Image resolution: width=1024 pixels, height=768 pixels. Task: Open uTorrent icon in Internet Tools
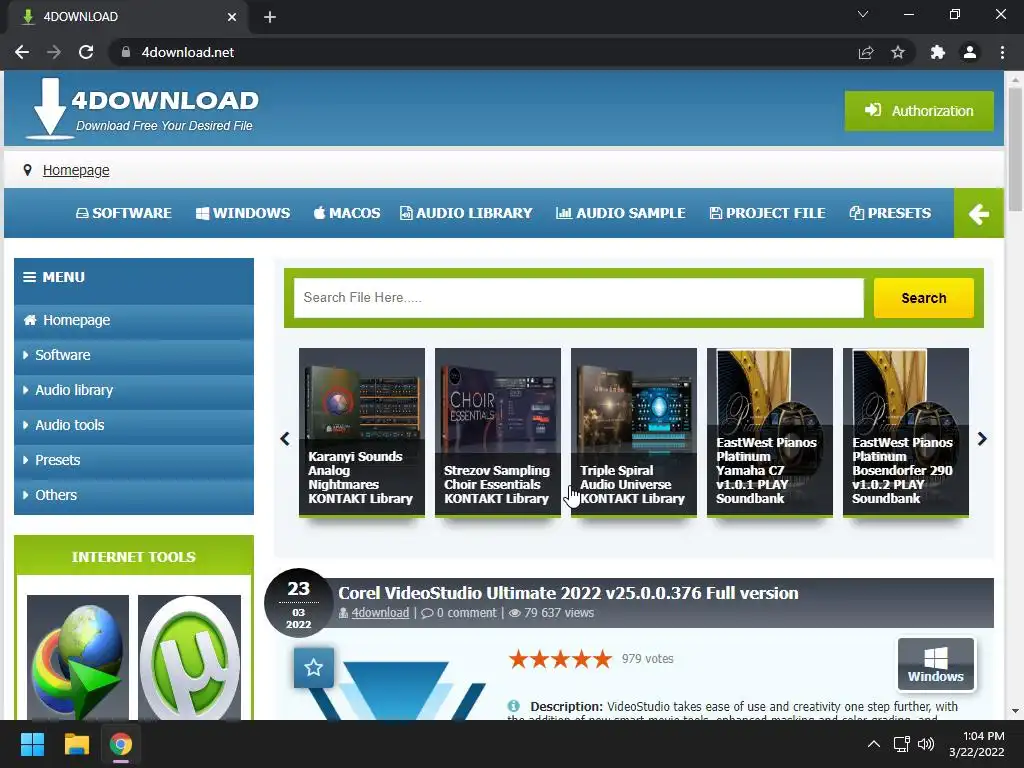(189, 658)
